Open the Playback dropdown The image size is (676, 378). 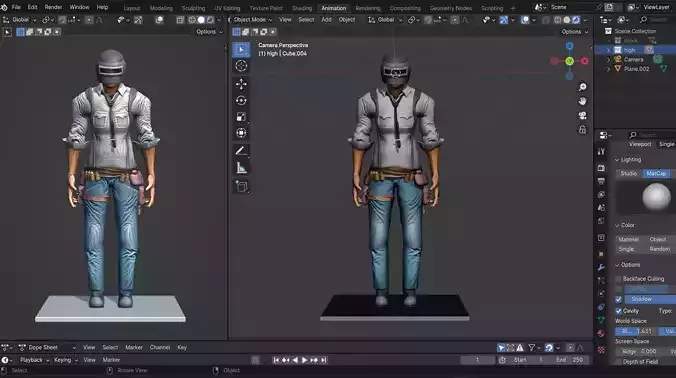[34, 360]
